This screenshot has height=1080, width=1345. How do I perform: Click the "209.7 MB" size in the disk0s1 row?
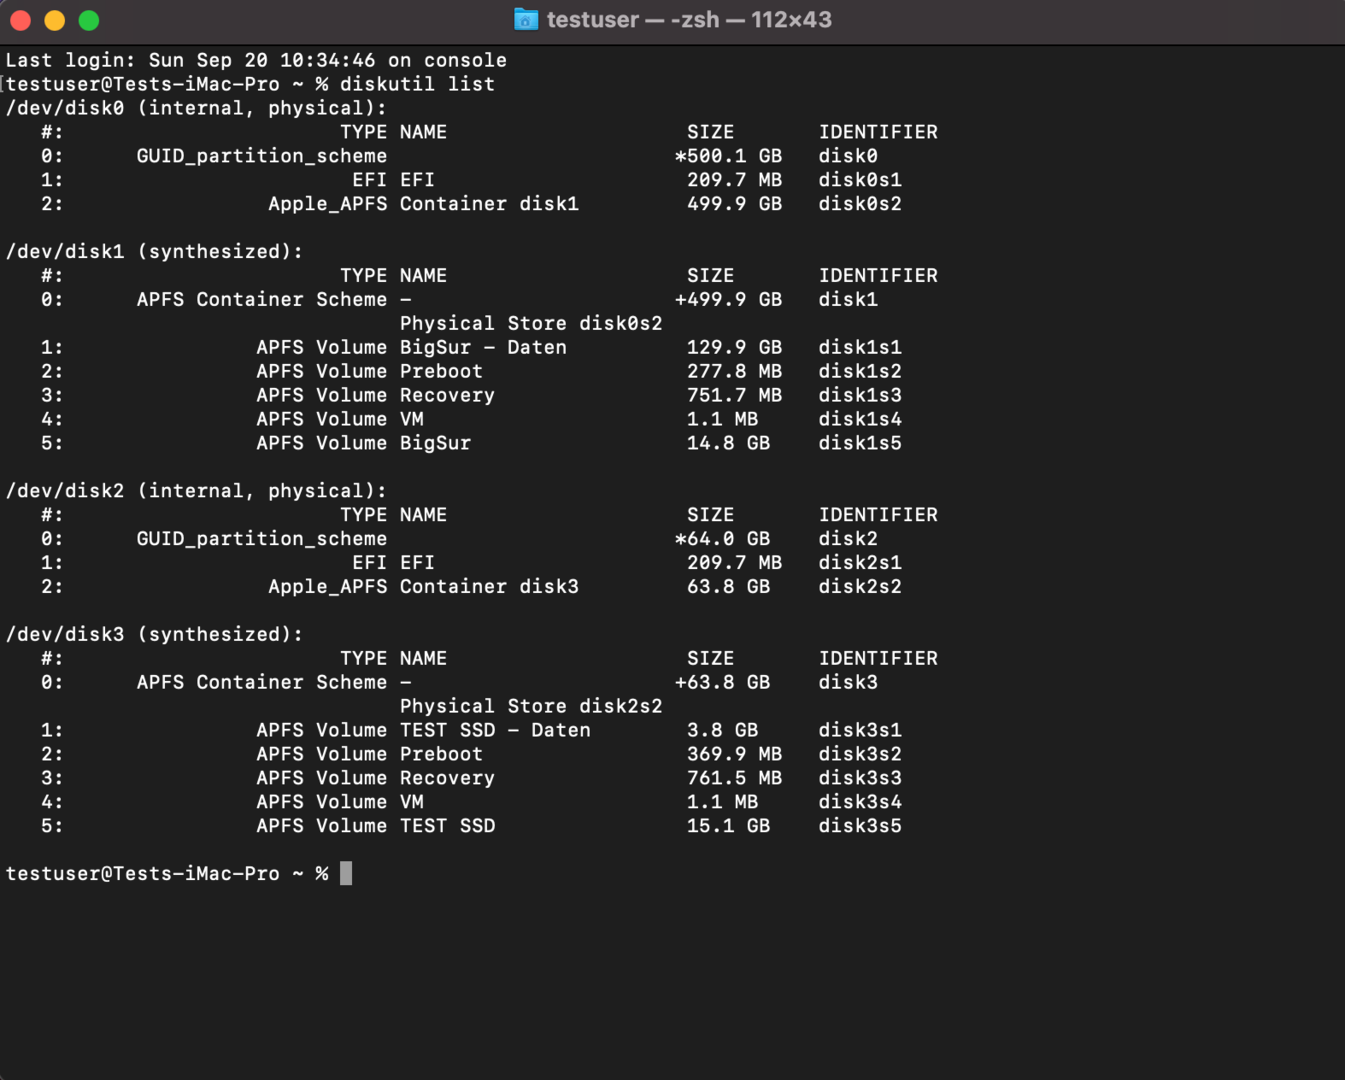735,180
